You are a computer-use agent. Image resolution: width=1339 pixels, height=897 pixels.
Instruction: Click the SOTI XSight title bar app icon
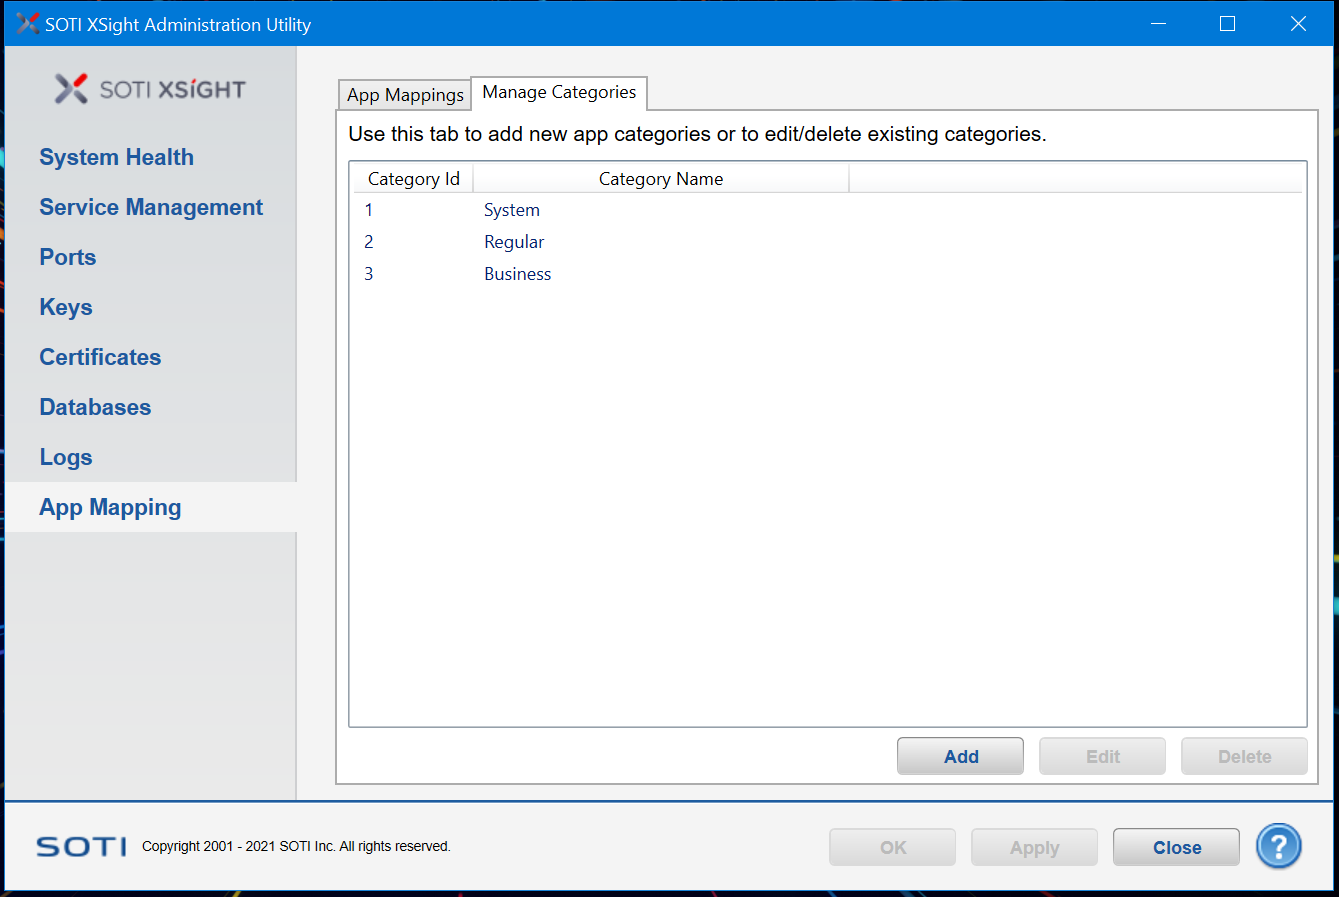coord(27,23)
